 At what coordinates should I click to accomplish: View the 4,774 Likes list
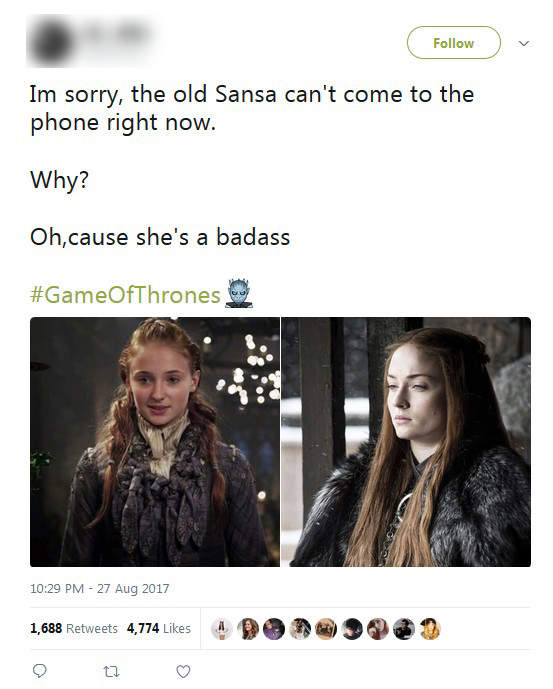159,628
